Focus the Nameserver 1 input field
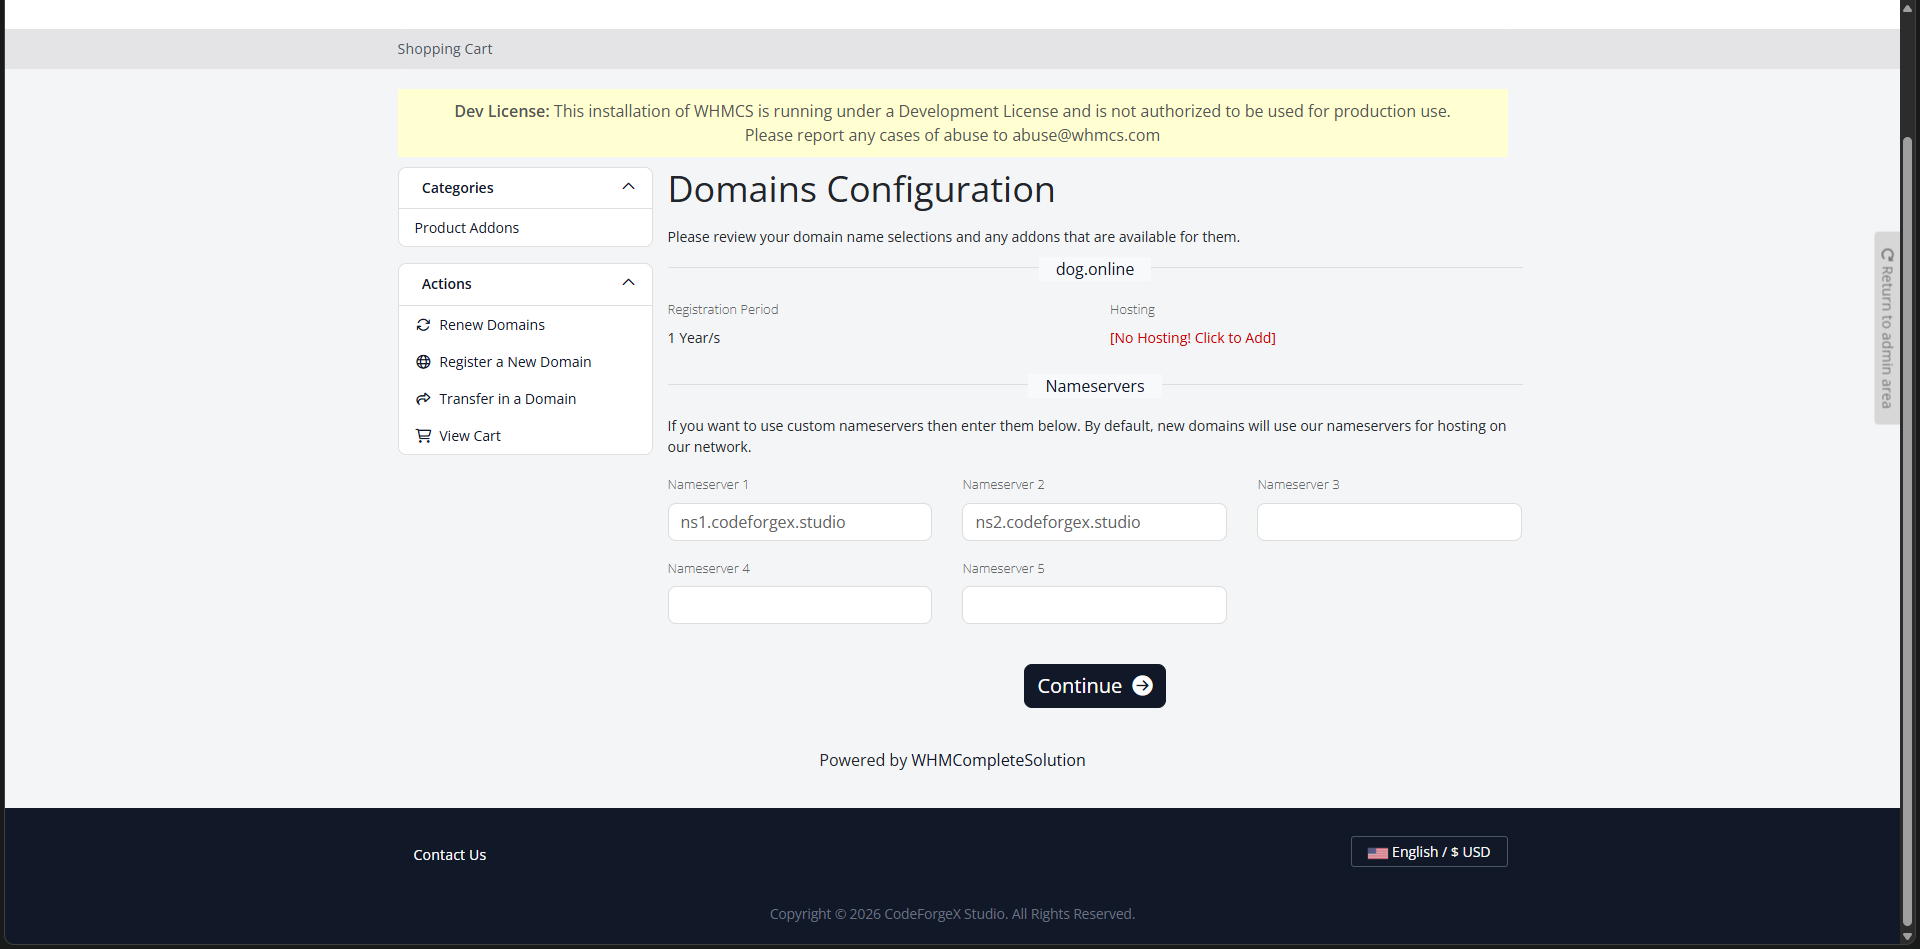This screenshot has width=1920, height=949. pos(799,522)
